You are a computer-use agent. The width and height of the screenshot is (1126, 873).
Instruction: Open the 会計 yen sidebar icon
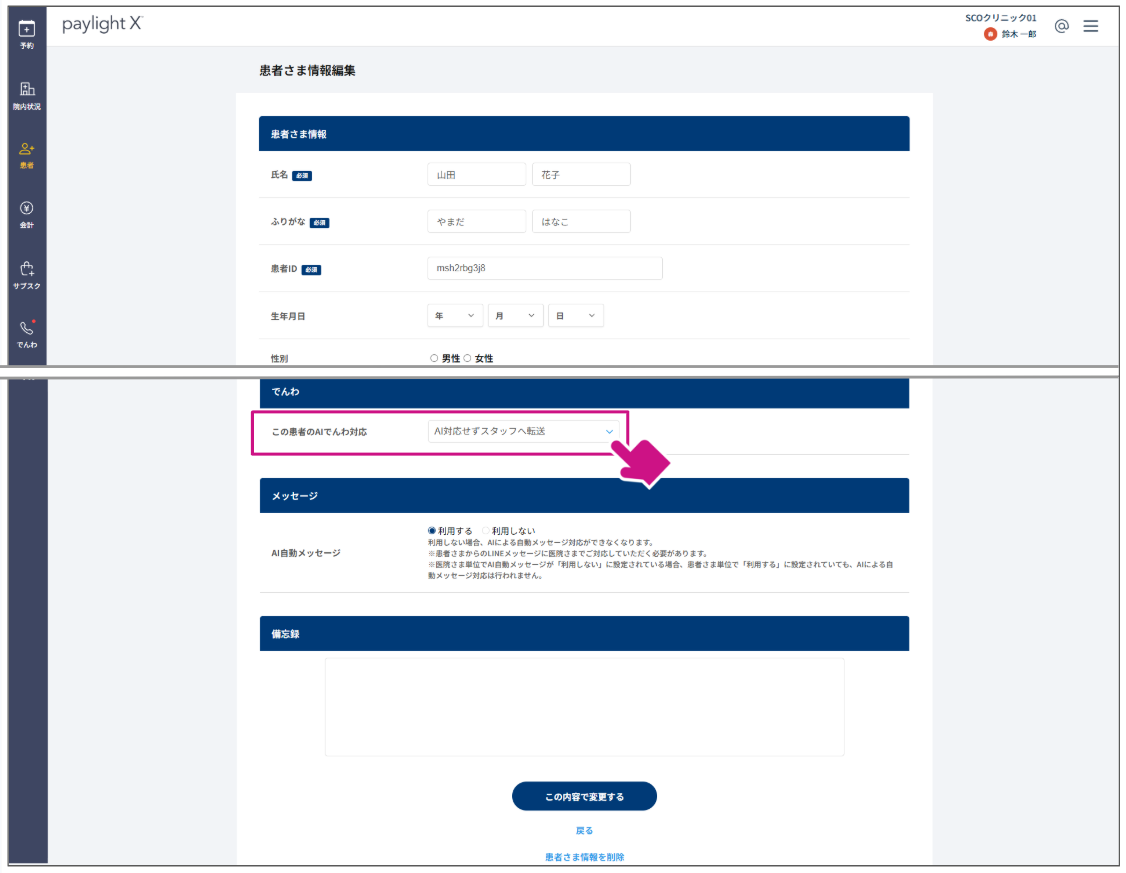point(27,214)
